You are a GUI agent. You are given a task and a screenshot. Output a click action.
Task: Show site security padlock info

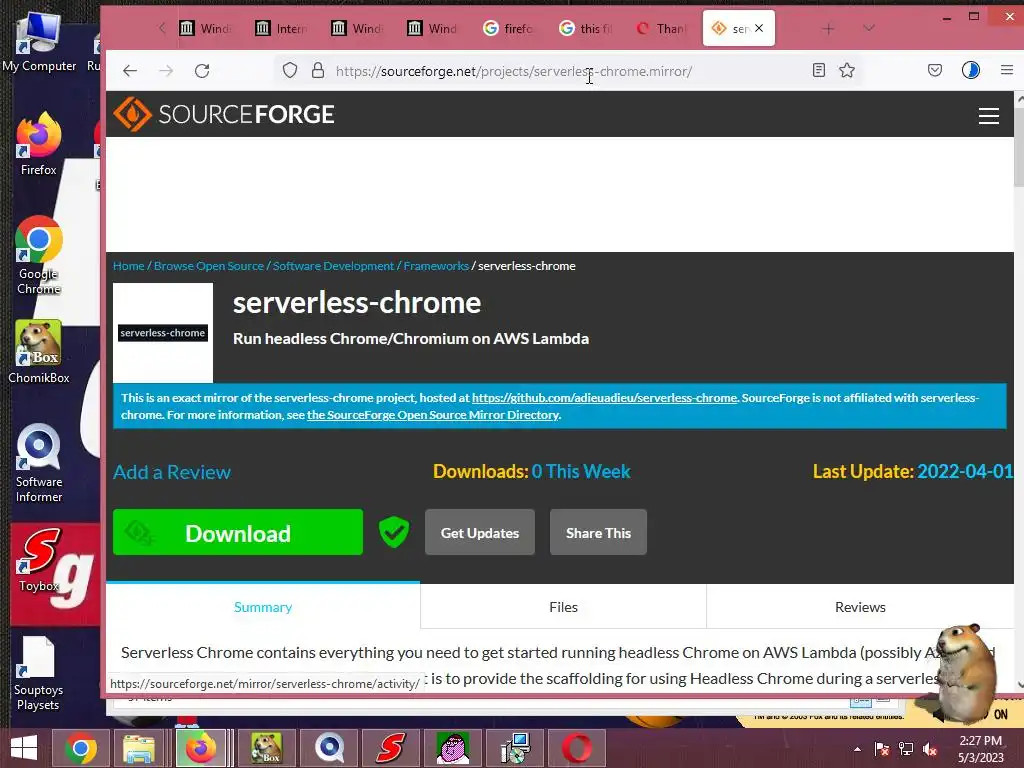tap(318, 71)
